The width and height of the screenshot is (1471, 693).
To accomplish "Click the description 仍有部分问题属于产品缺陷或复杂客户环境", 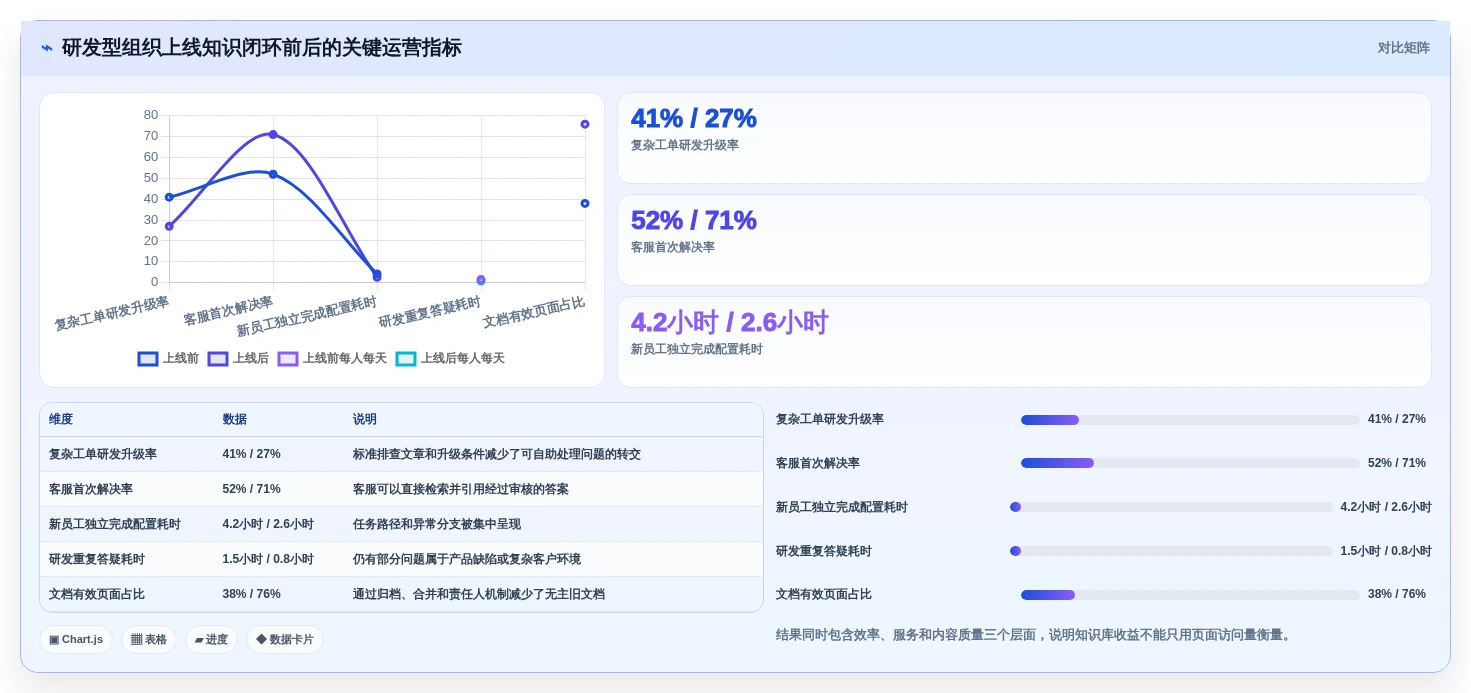I will pos(467,559).
